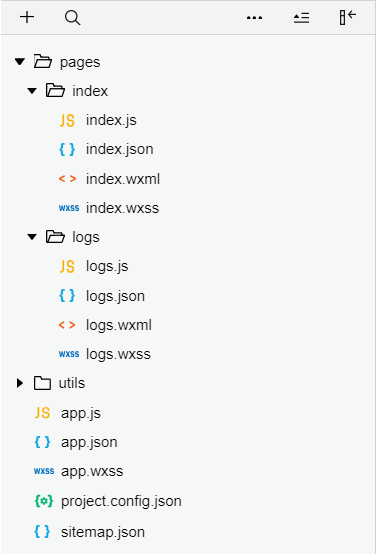
Task: Collapse the pages folder arrow
Action: (x=20, y=62)
